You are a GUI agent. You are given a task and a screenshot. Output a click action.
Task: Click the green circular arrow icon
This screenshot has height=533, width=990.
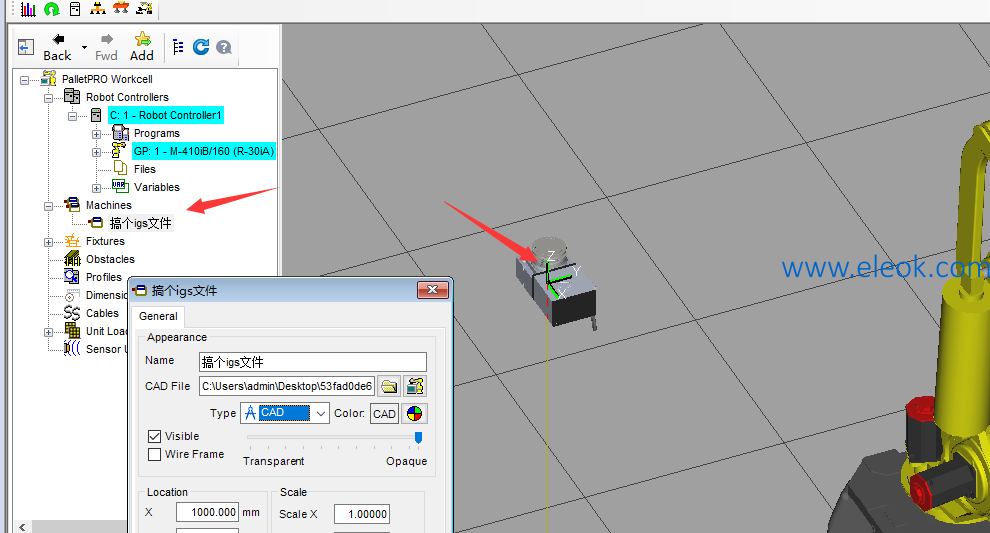coord(52,8)
